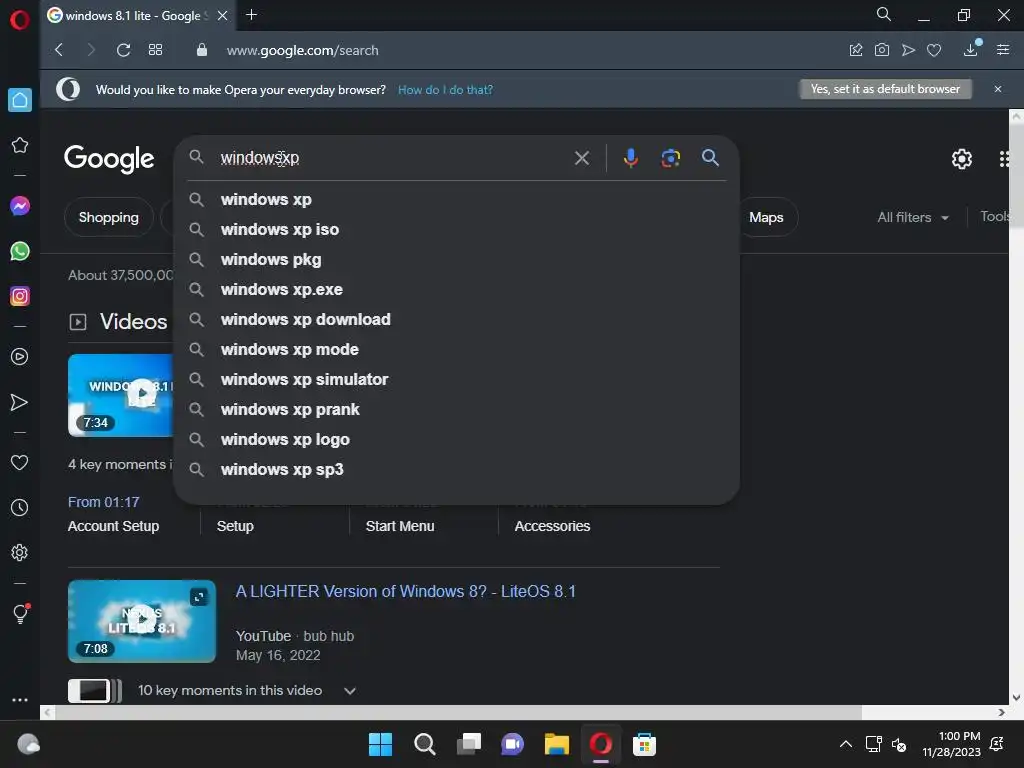Choose suggestion windows xp

point(456,200)
